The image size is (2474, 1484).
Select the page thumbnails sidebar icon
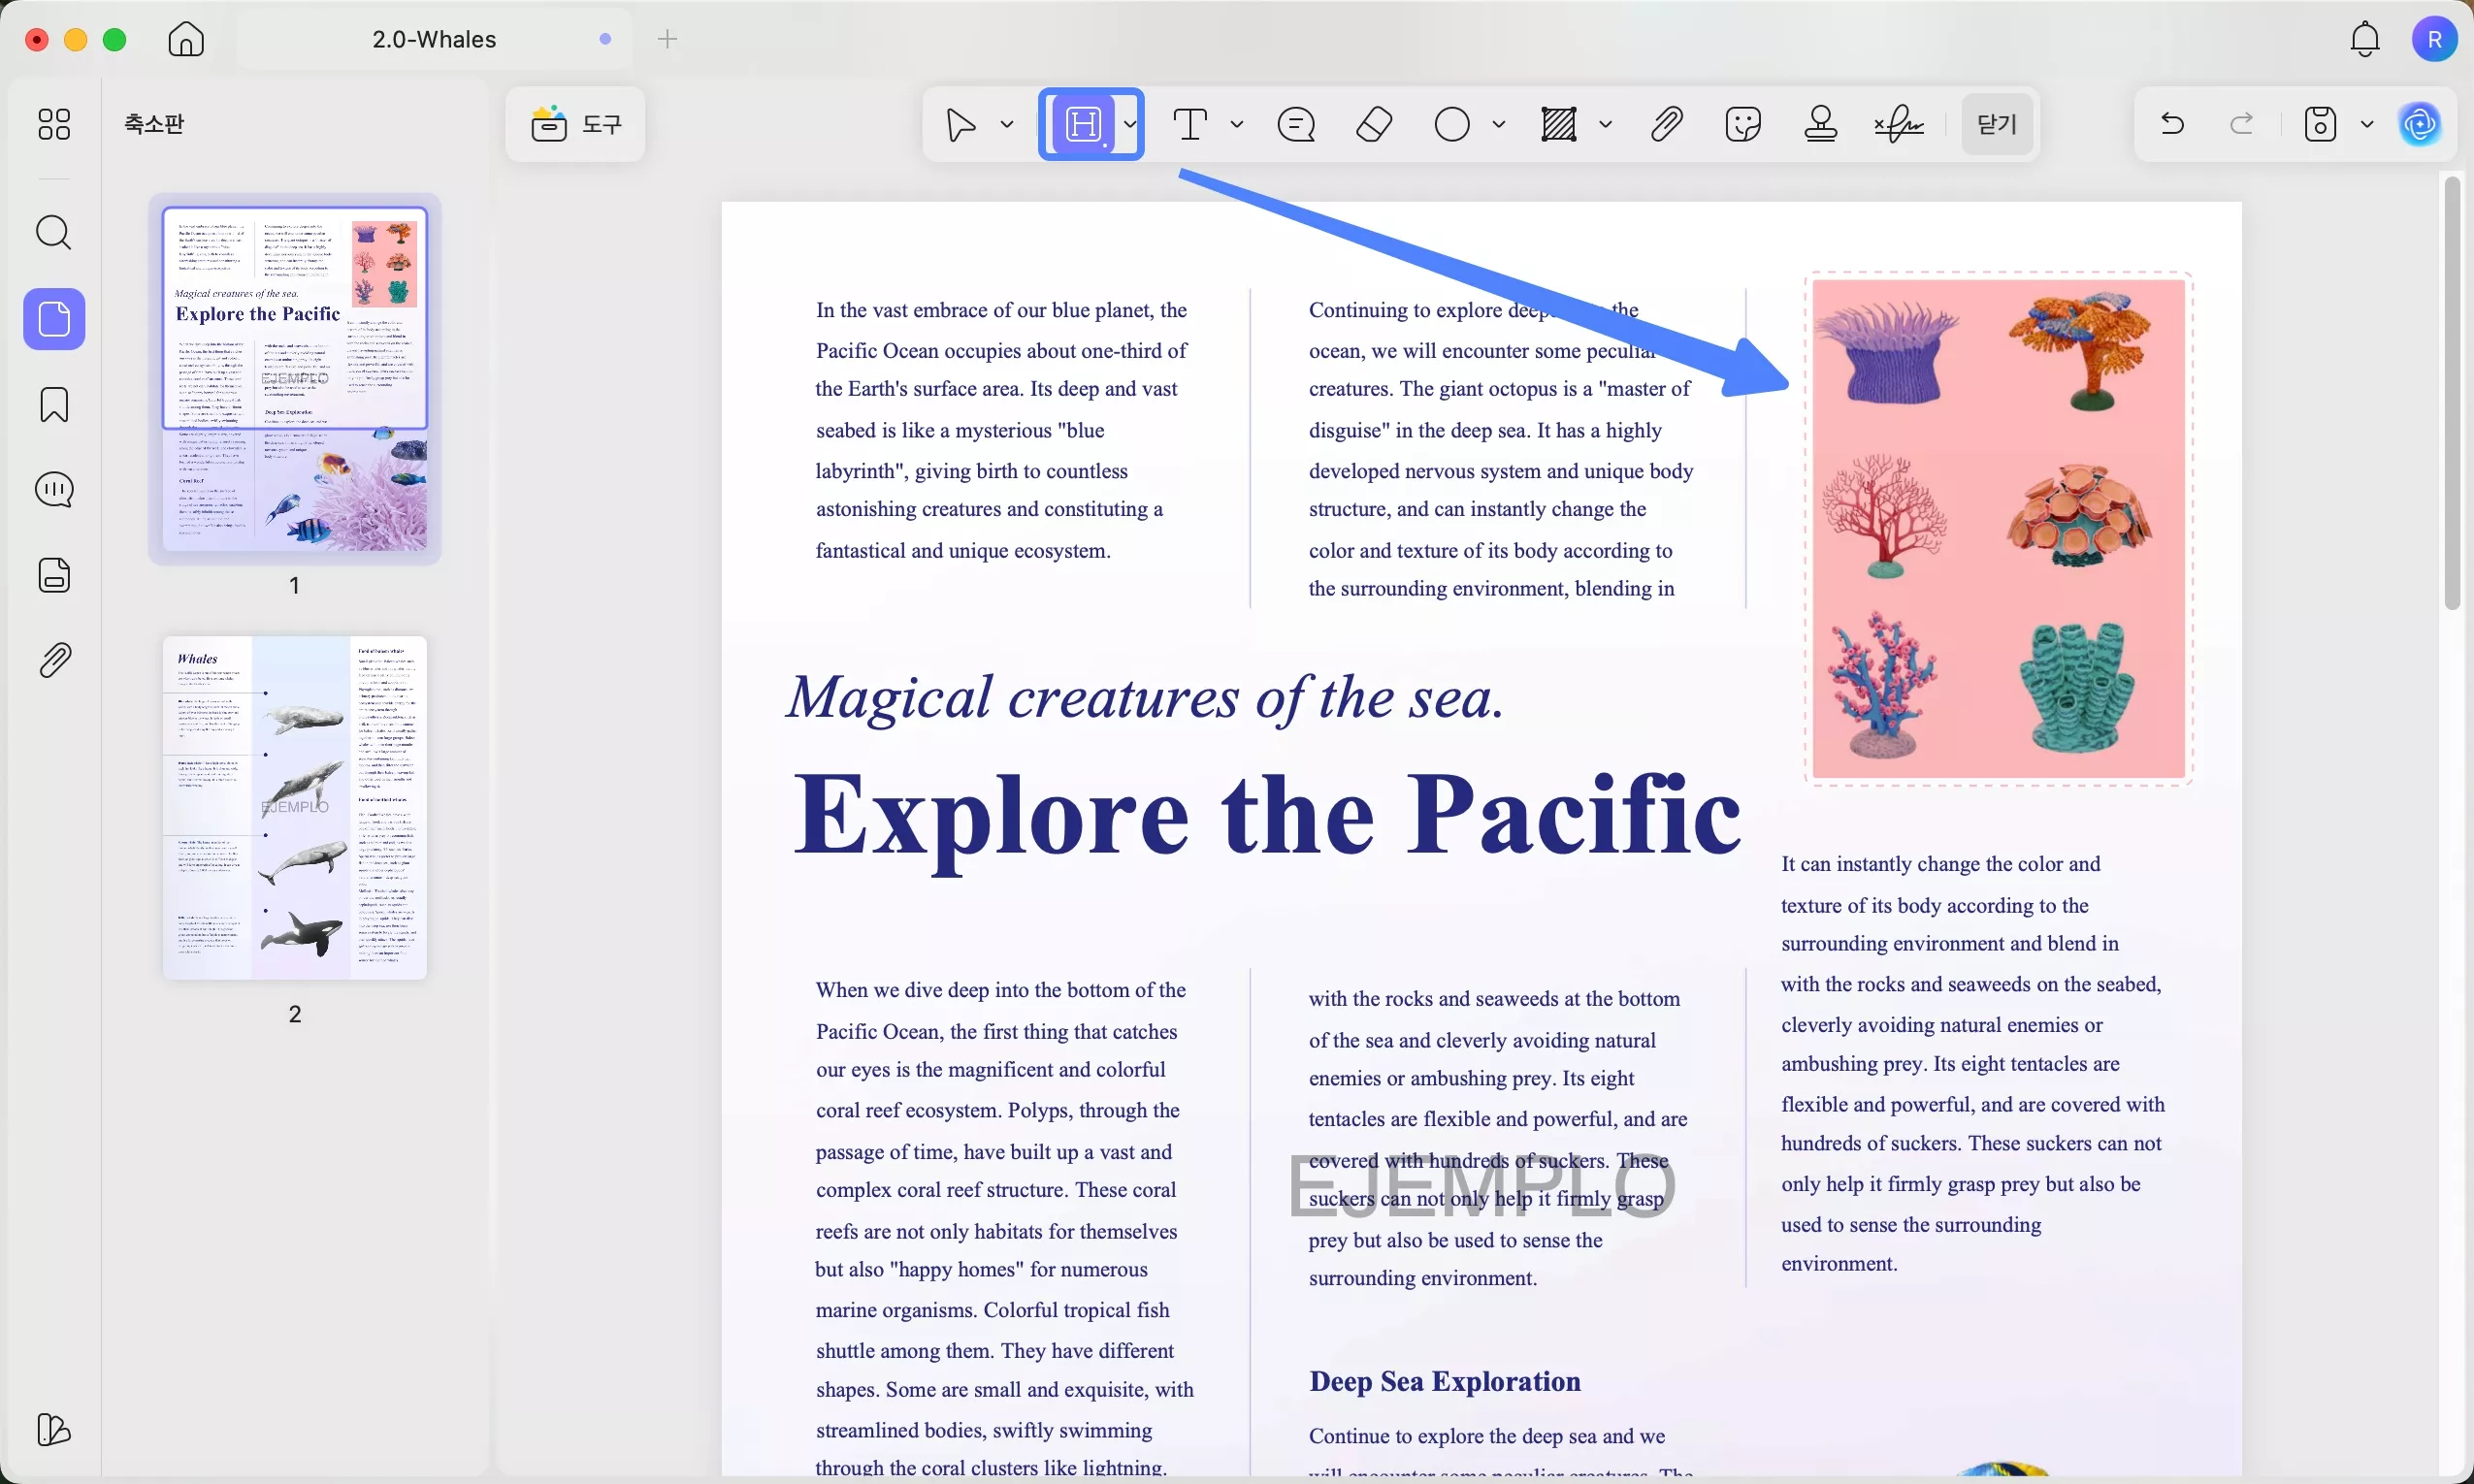coord(54,319)
